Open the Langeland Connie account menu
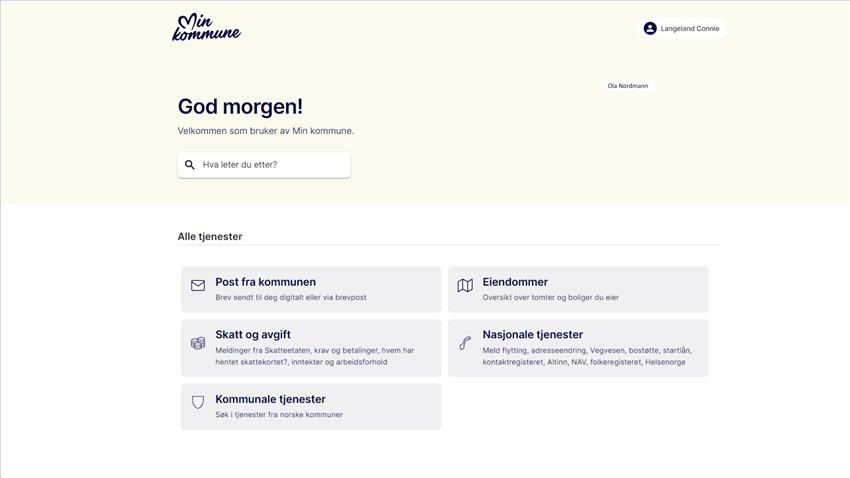 (x=681, y=28)
